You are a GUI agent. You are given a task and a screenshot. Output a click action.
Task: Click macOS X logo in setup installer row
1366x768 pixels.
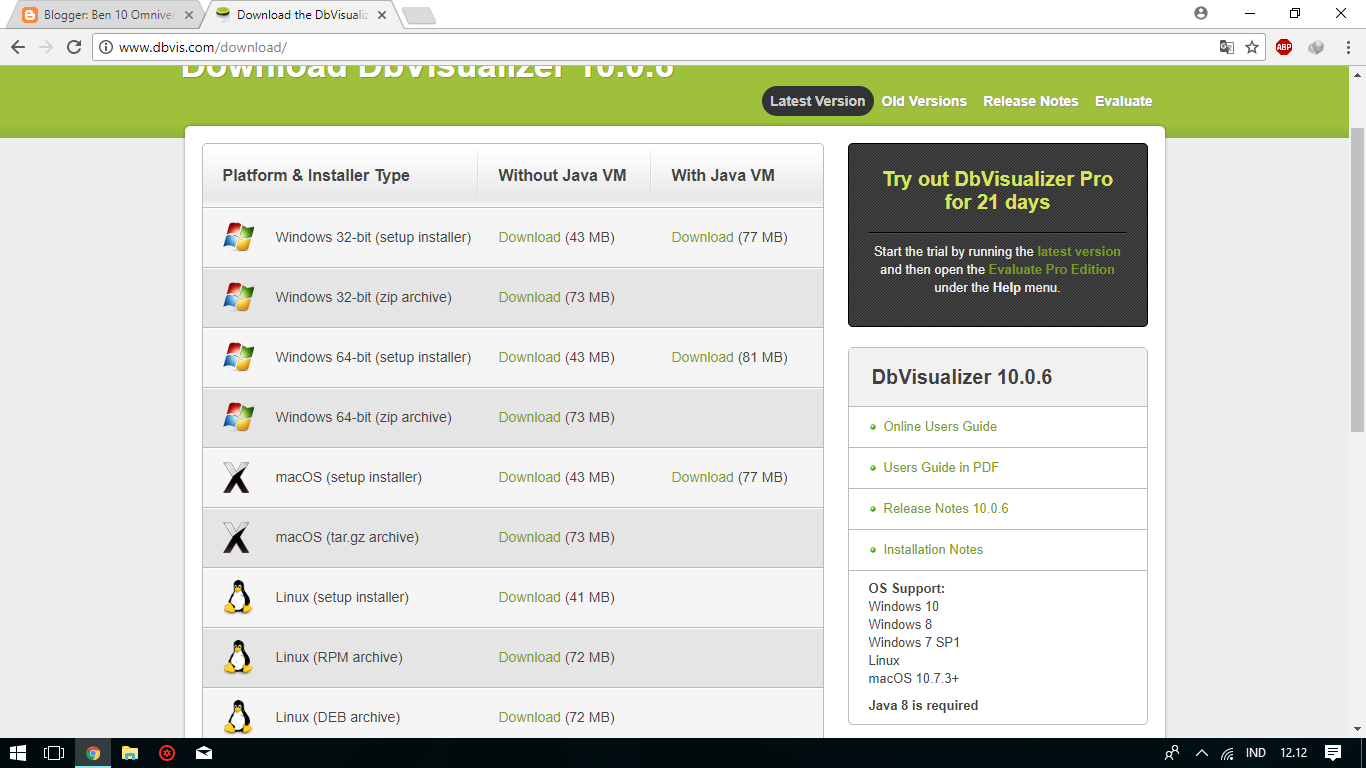[x=236, y=477]
